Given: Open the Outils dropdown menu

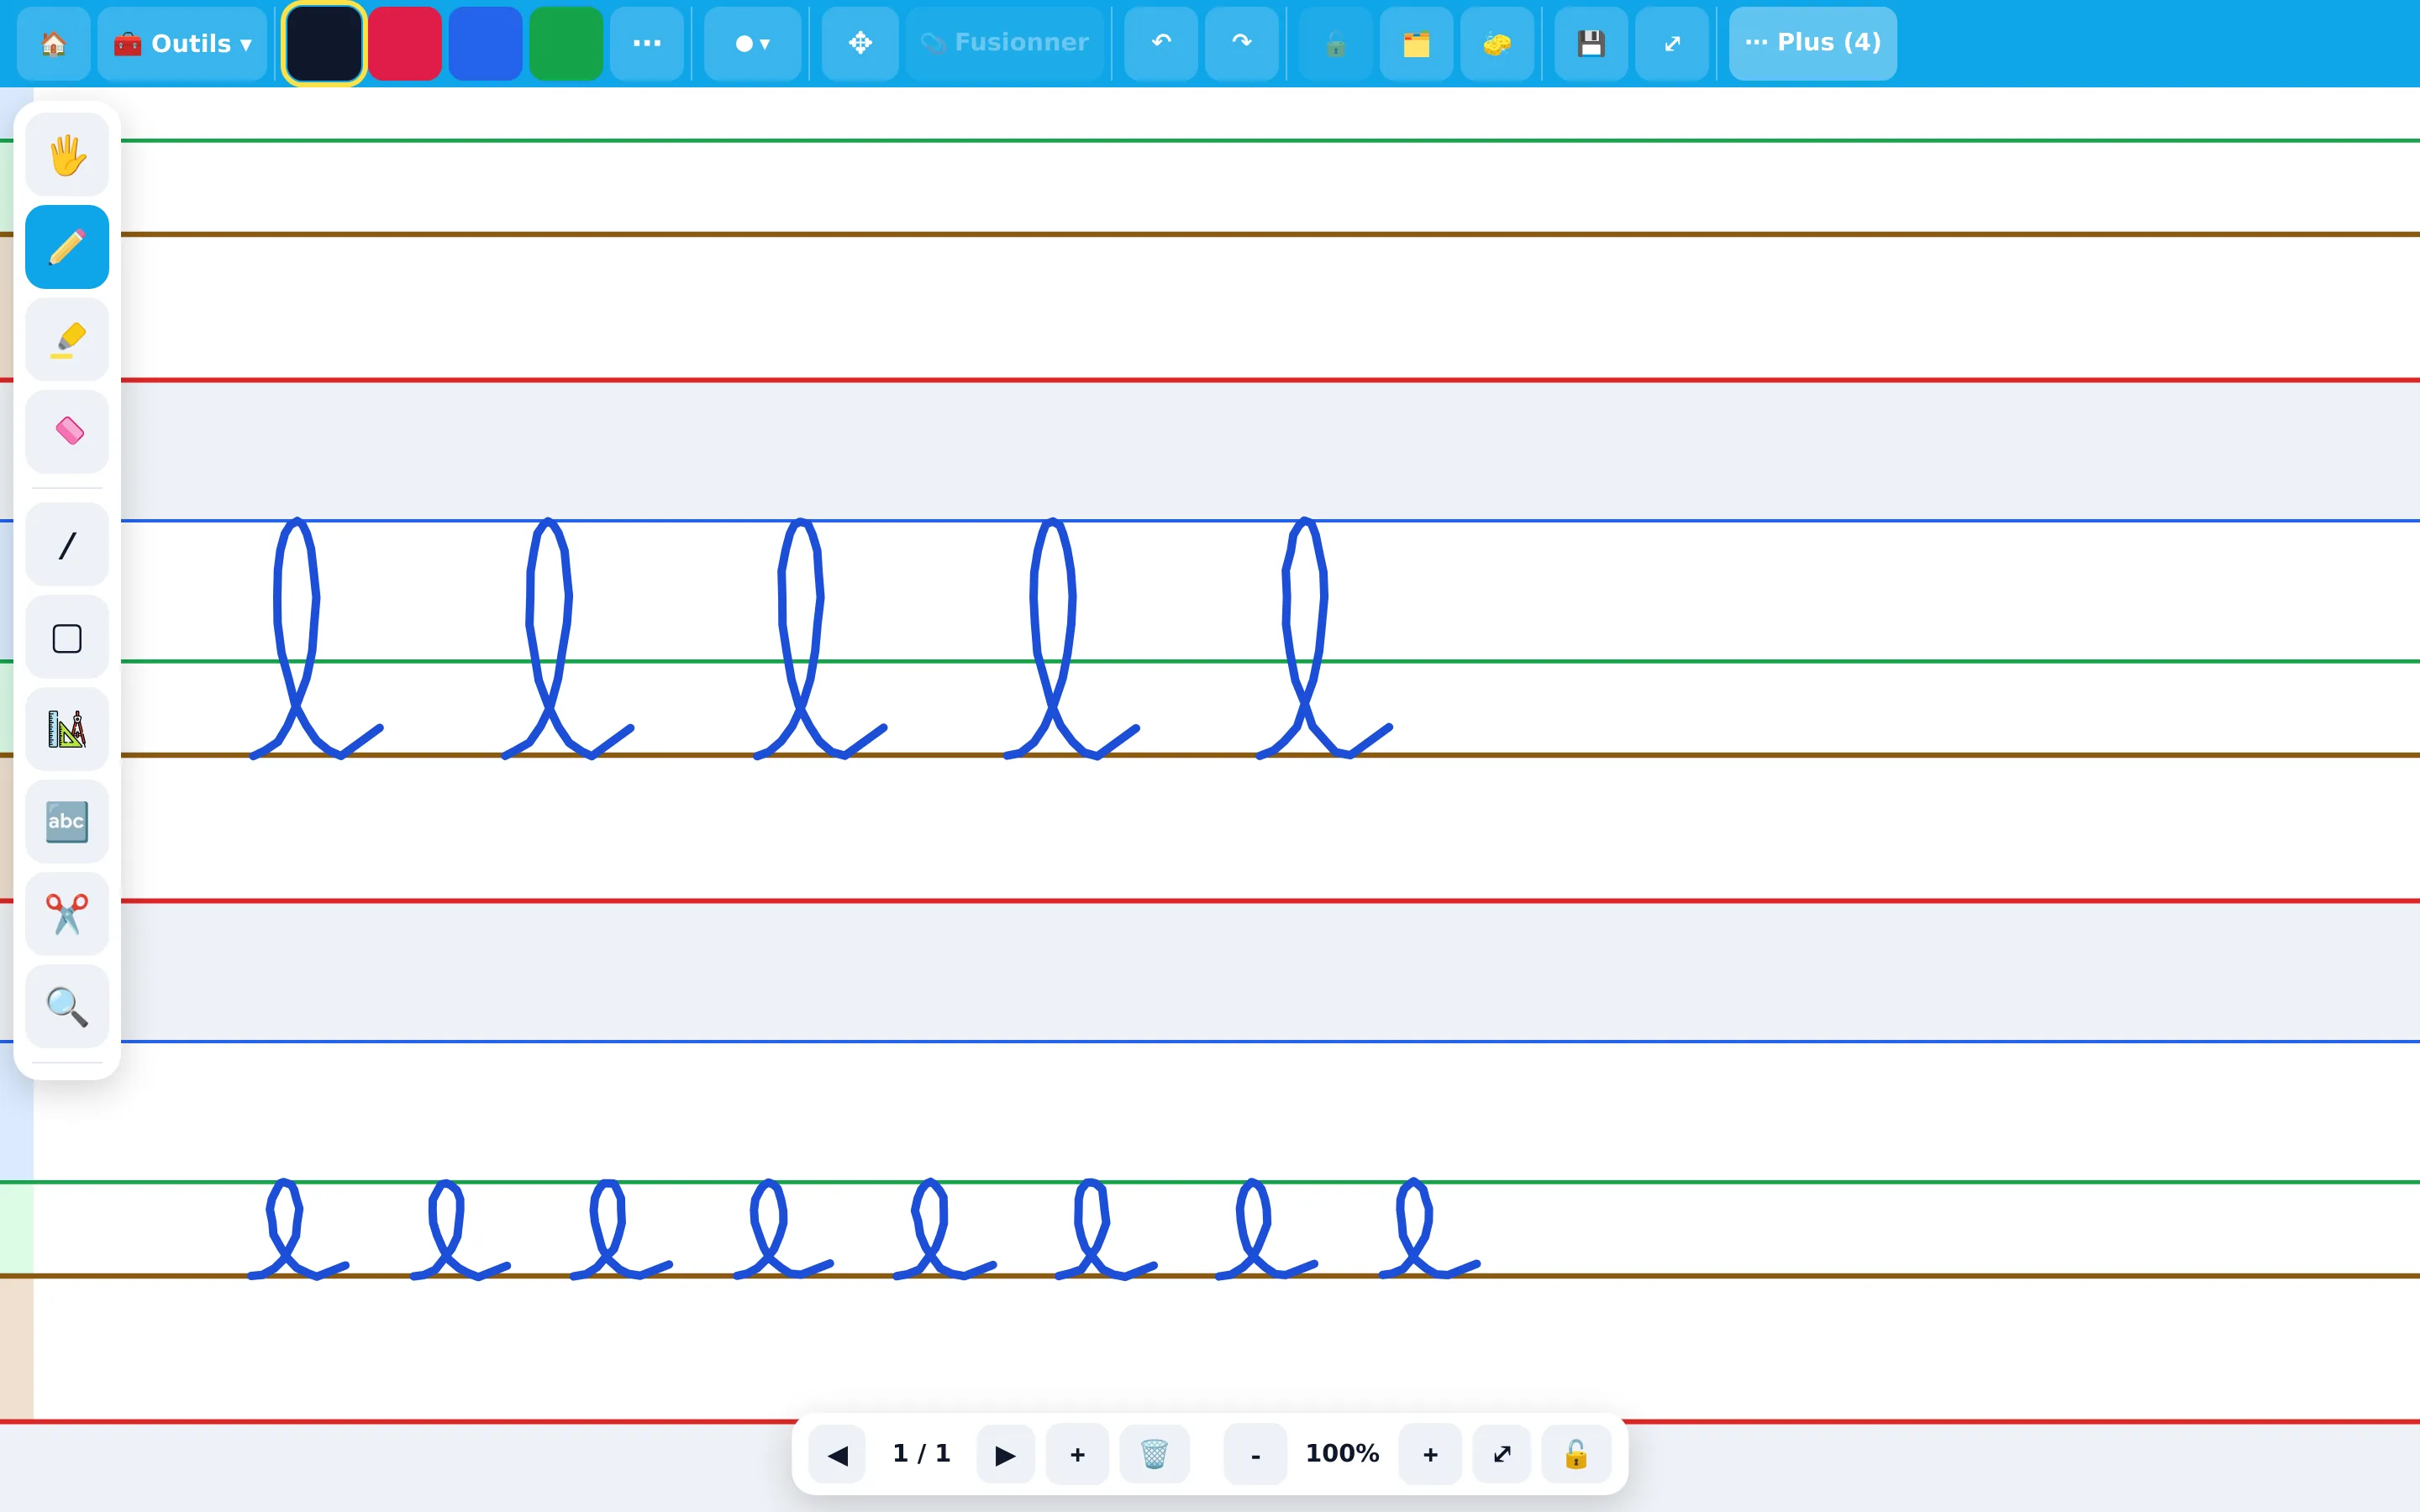Looking at the screenshot, I should tap(182, 43).
